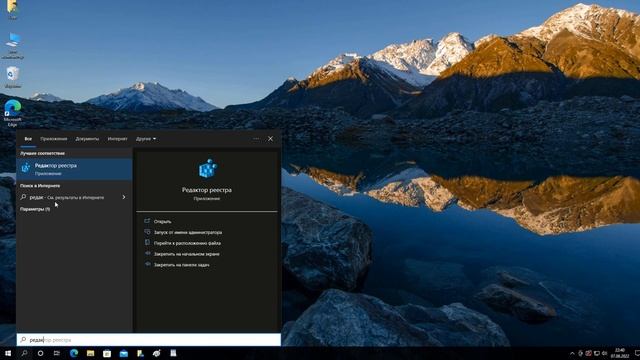Switch to the 'Все' search tab

click(28, 139)
